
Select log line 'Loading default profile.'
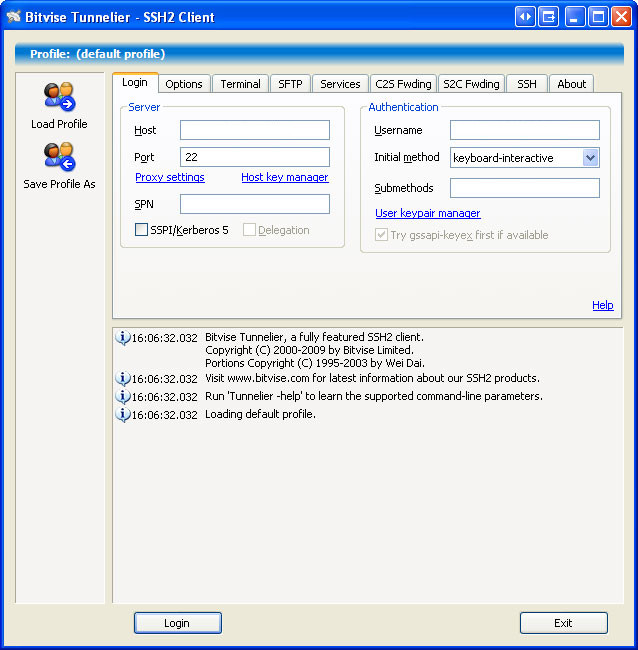(260, 414)
